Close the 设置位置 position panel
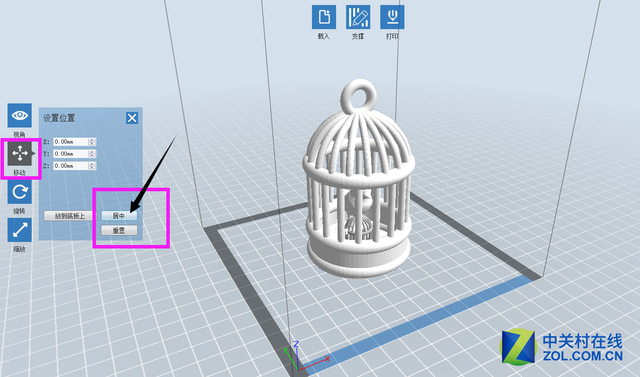Viewport: 640px width, 377px height. pyautogui.click(x=132, y=118)
